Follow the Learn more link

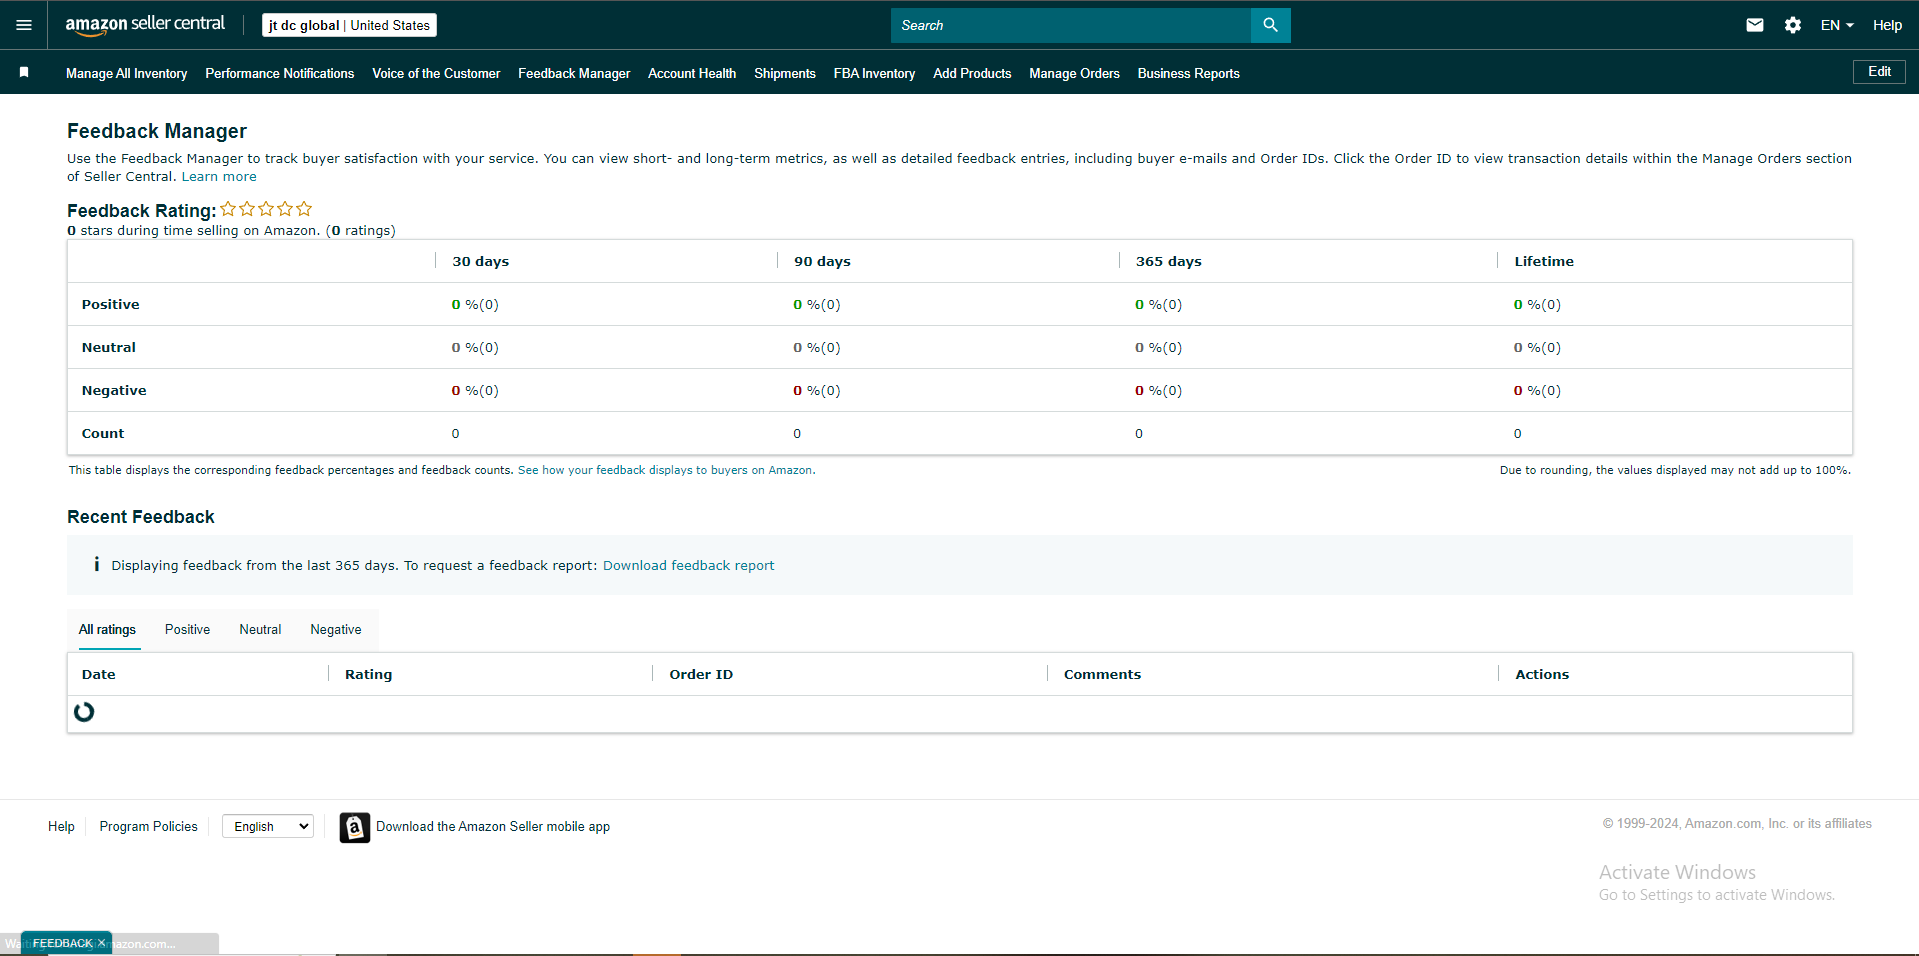tap(219, 176)
